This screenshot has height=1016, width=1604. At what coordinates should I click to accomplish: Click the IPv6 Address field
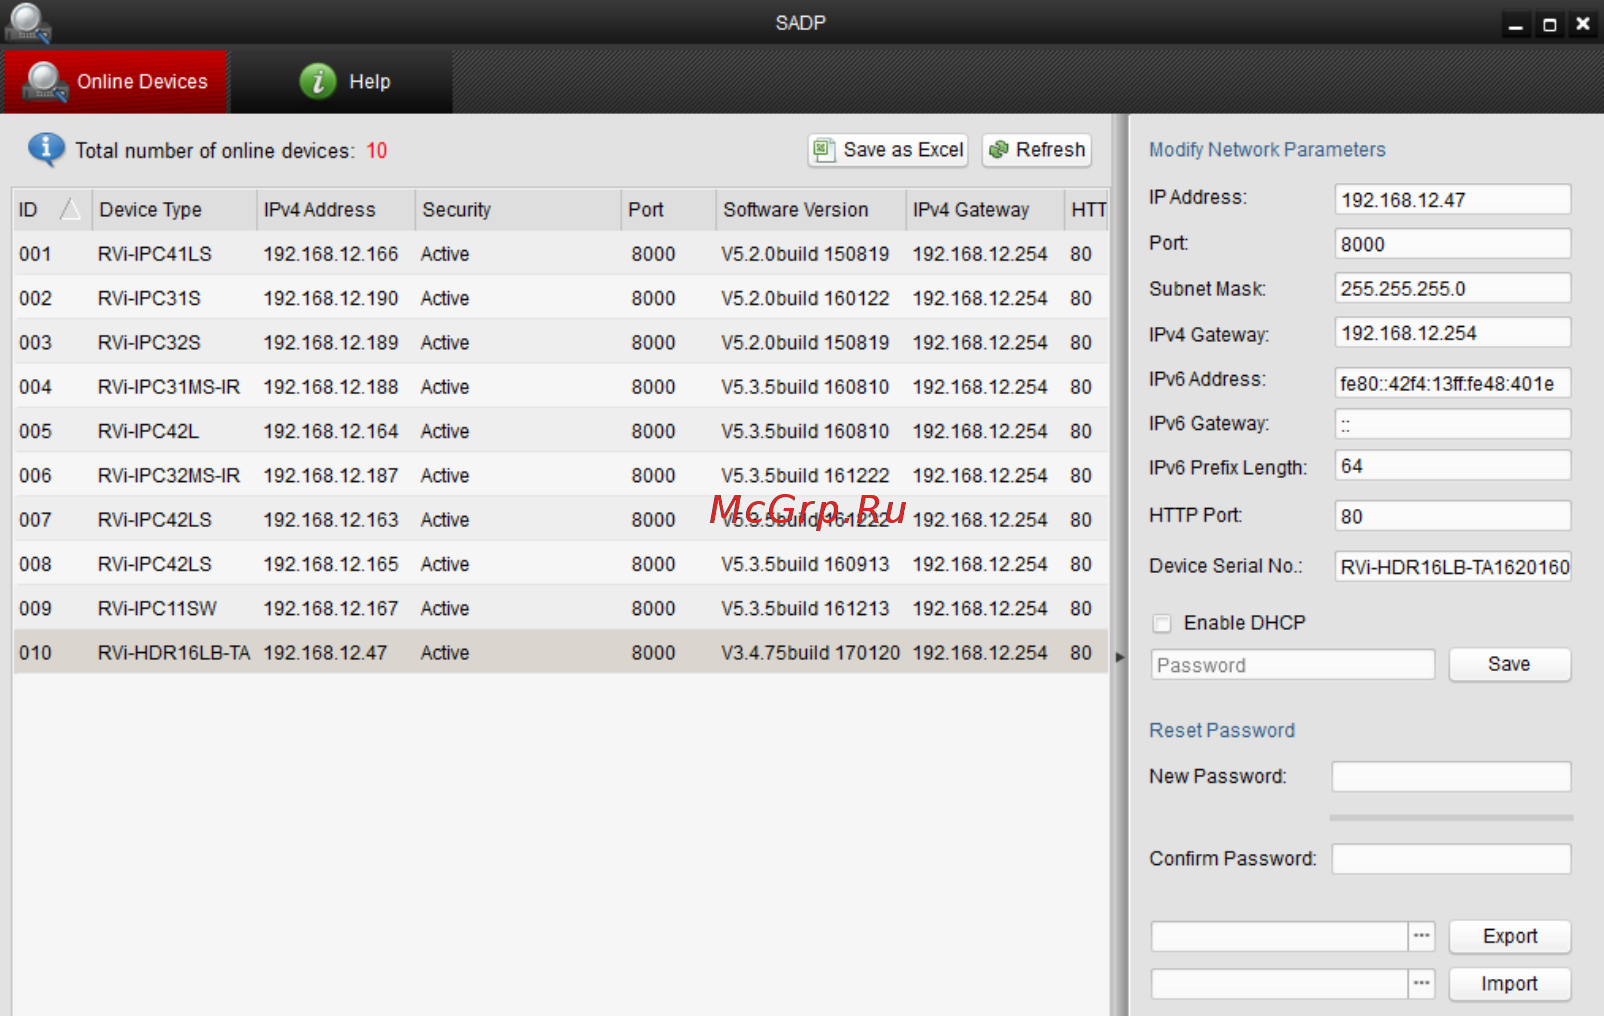pyautogui.click(x=1452, y=383)
